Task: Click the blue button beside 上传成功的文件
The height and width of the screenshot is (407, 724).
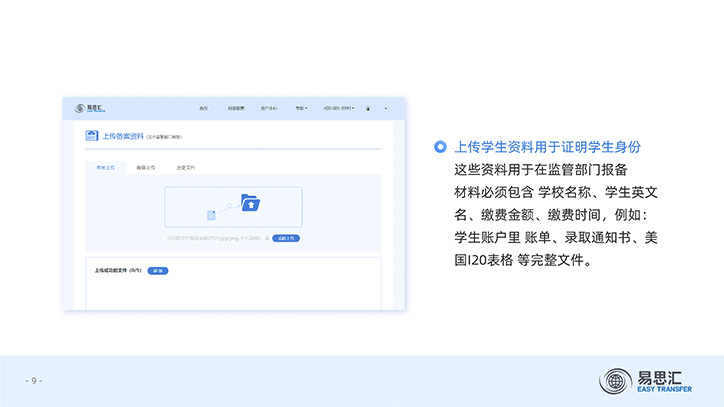Action: (x=158, y=270)
